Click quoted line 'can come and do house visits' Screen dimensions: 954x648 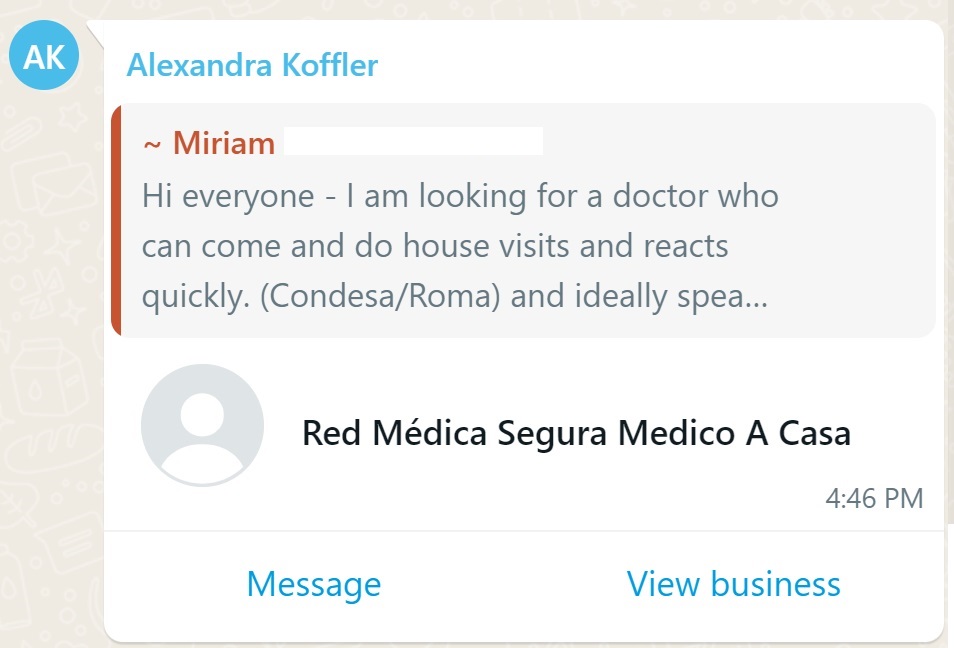click(435, 246)
